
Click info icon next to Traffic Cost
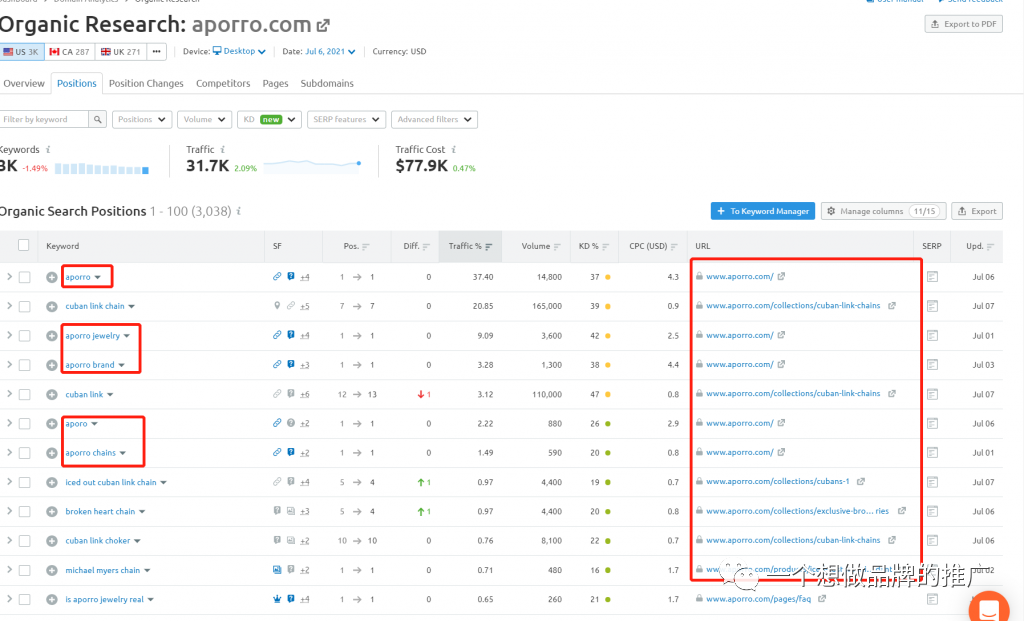point(453,150)
